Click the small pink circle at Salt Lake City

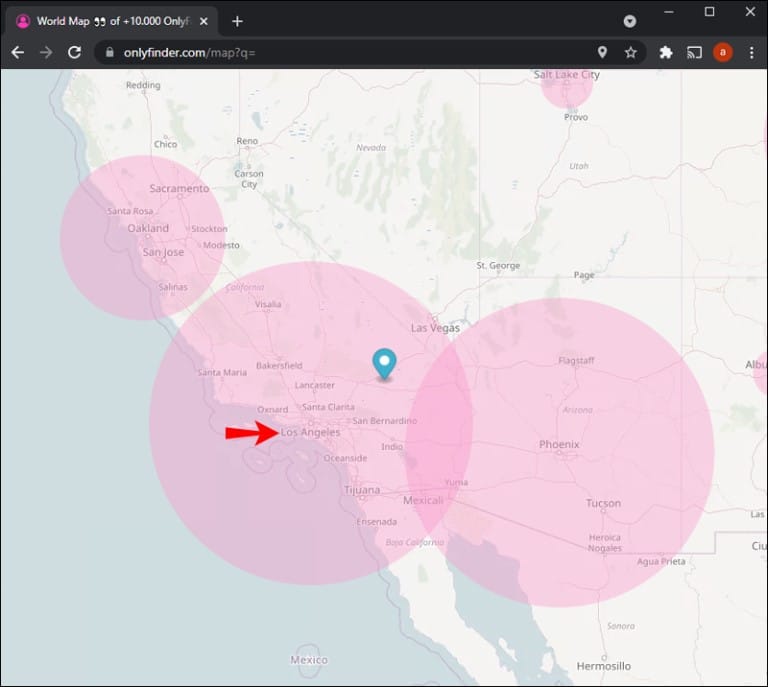567,86
